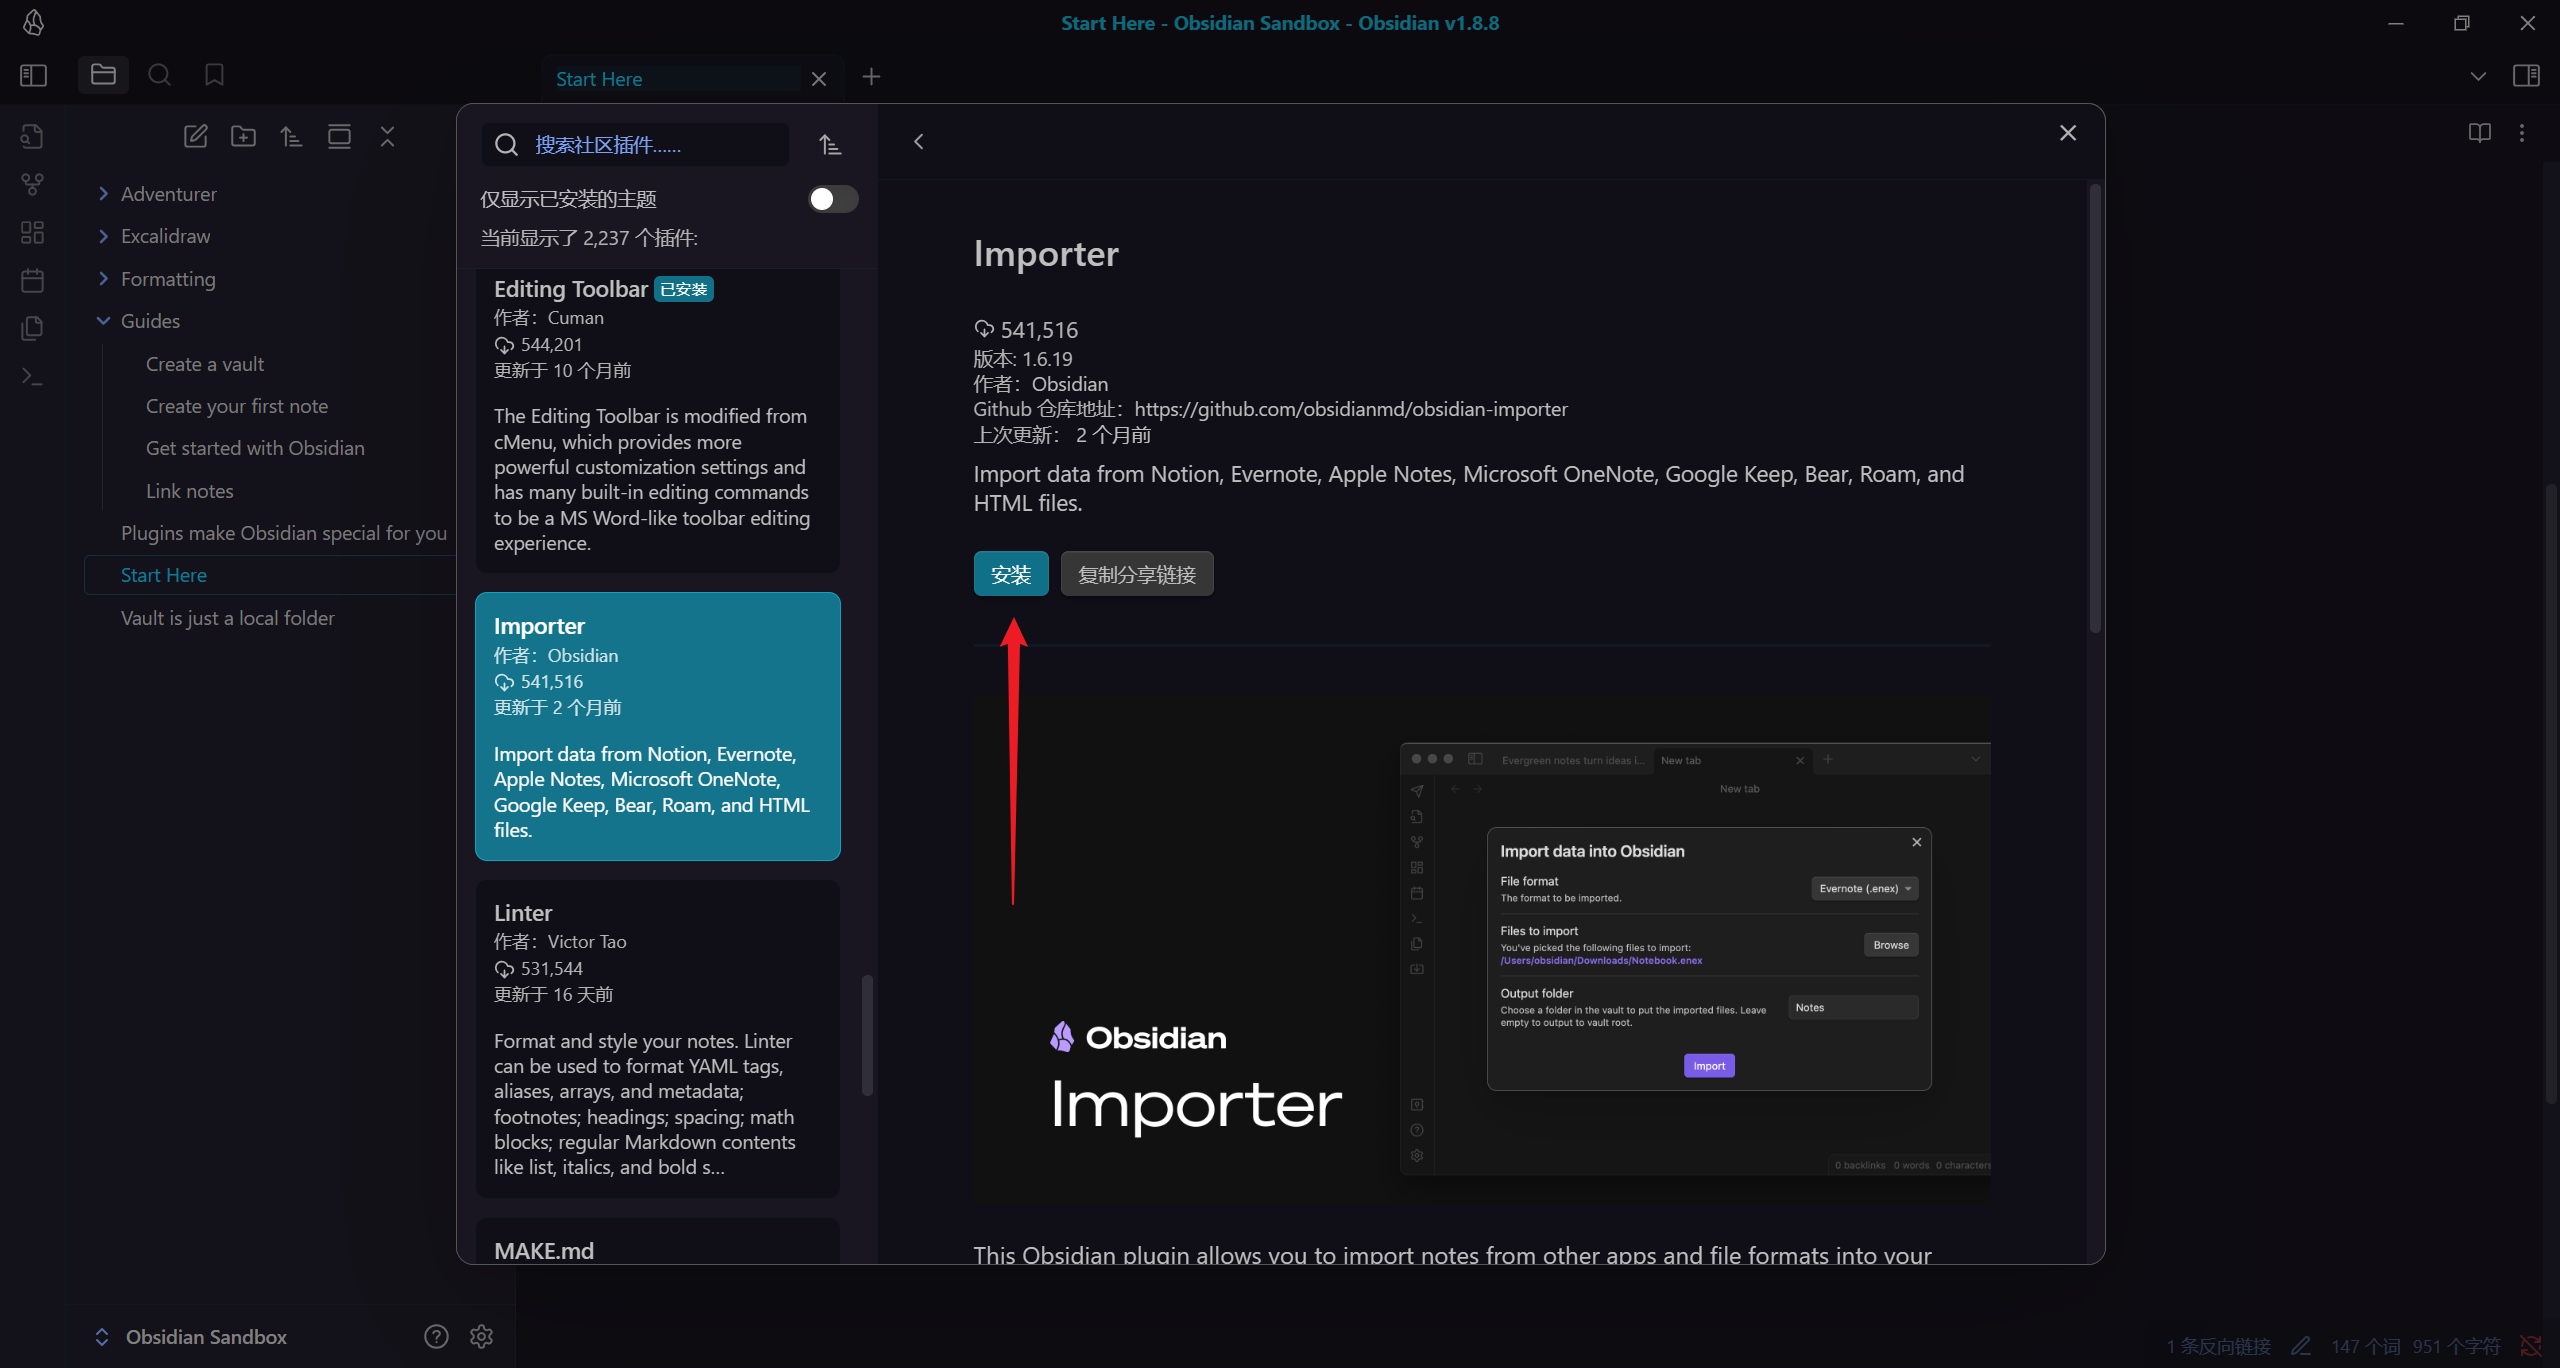Open the tab list dropdown arrow

click(x=2477, y=76)
